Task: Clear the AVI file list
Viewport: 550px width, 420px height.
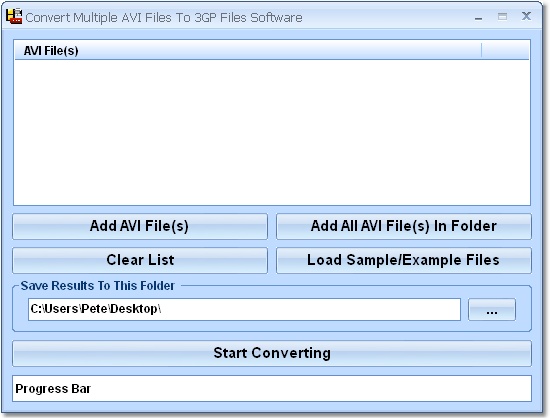Action: click(140, 260)
